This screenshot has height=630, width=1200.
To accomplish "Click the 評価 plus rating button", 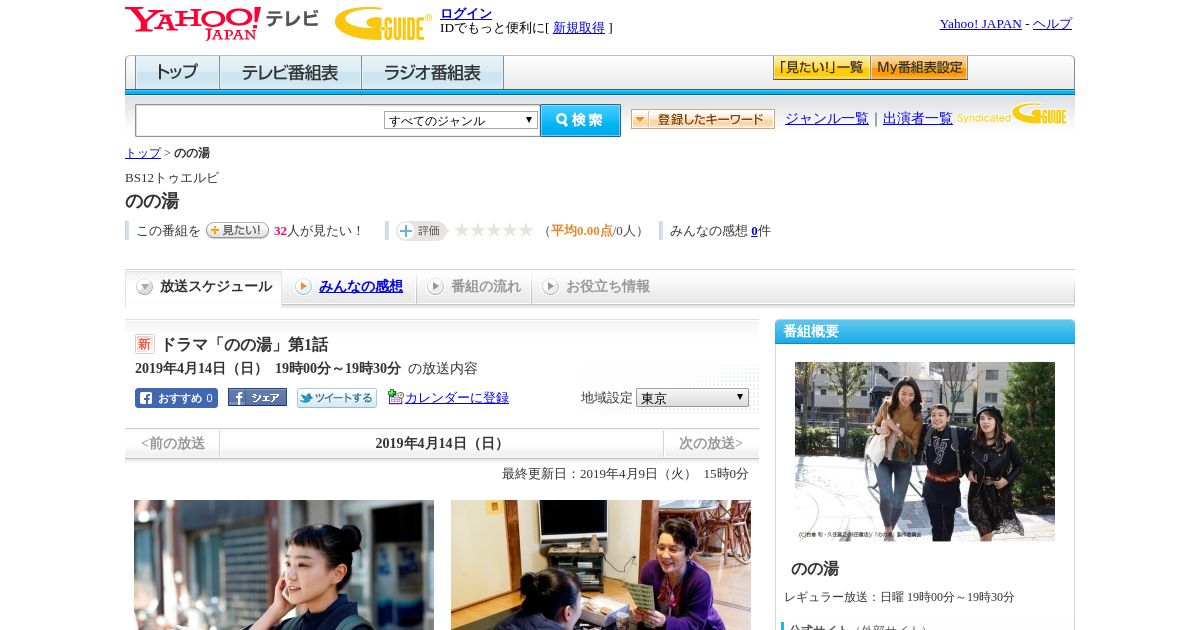I will 421,230.
